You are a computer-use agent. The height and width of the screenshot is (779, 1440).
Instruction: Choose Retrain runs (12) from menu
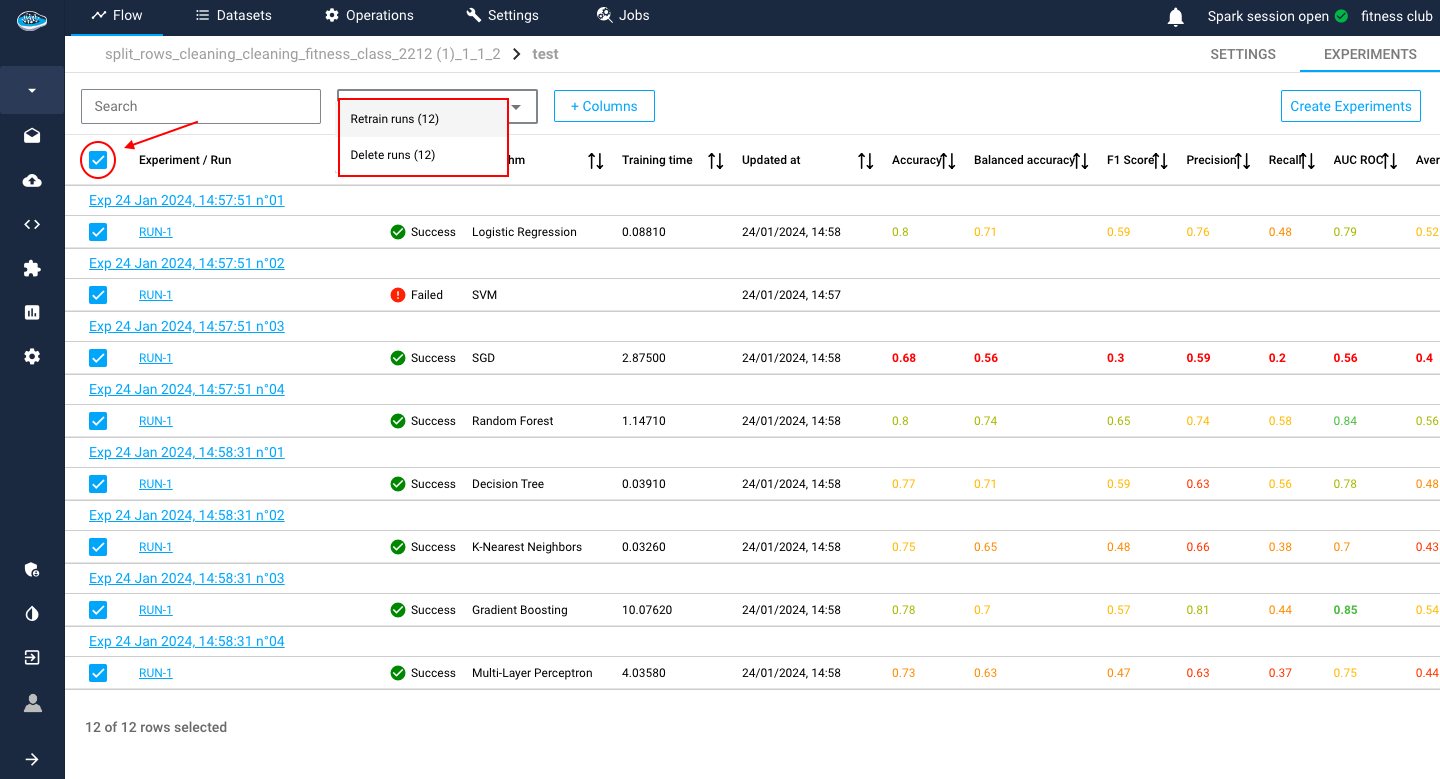(x=395, y=119)
